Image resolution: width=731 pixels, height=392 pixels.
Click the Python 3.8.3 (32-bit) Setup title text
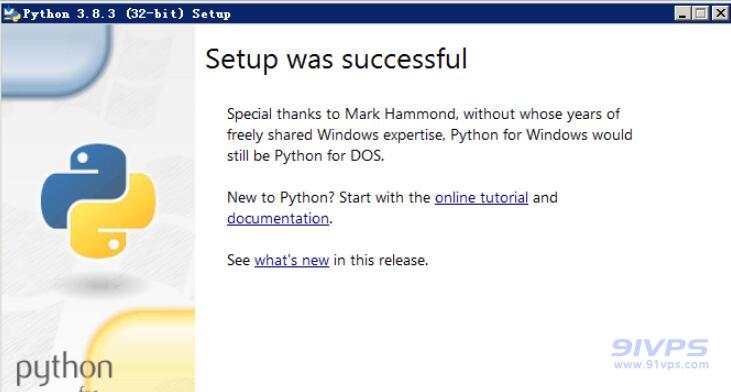pyautogui.click(x=127, y=14)
